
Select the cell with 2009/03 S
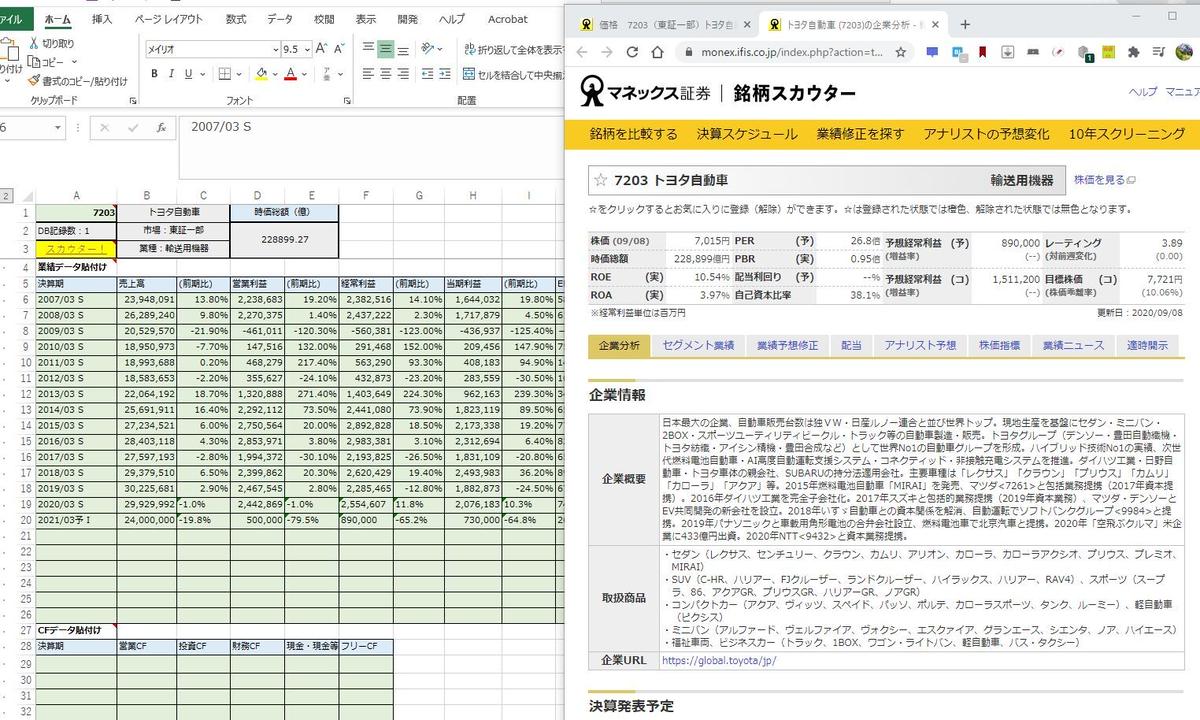tap(76, 330)
